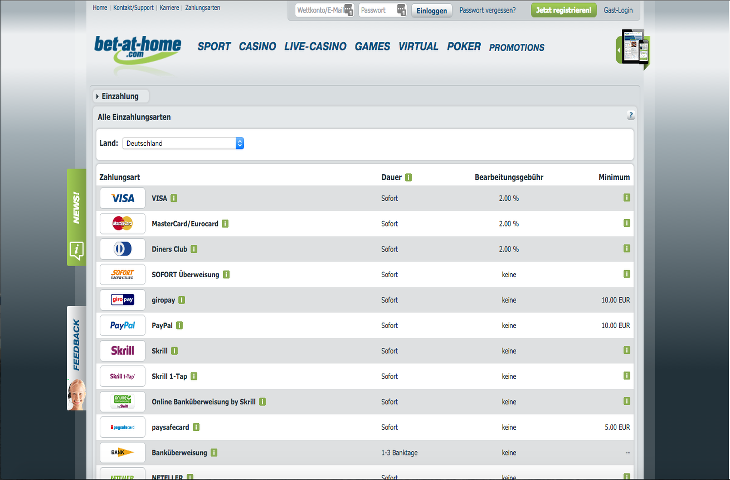Click 5.00 EUR minimum for paysafecard
The width and height of the screenshot is (730, 480).
click(617, 427)
